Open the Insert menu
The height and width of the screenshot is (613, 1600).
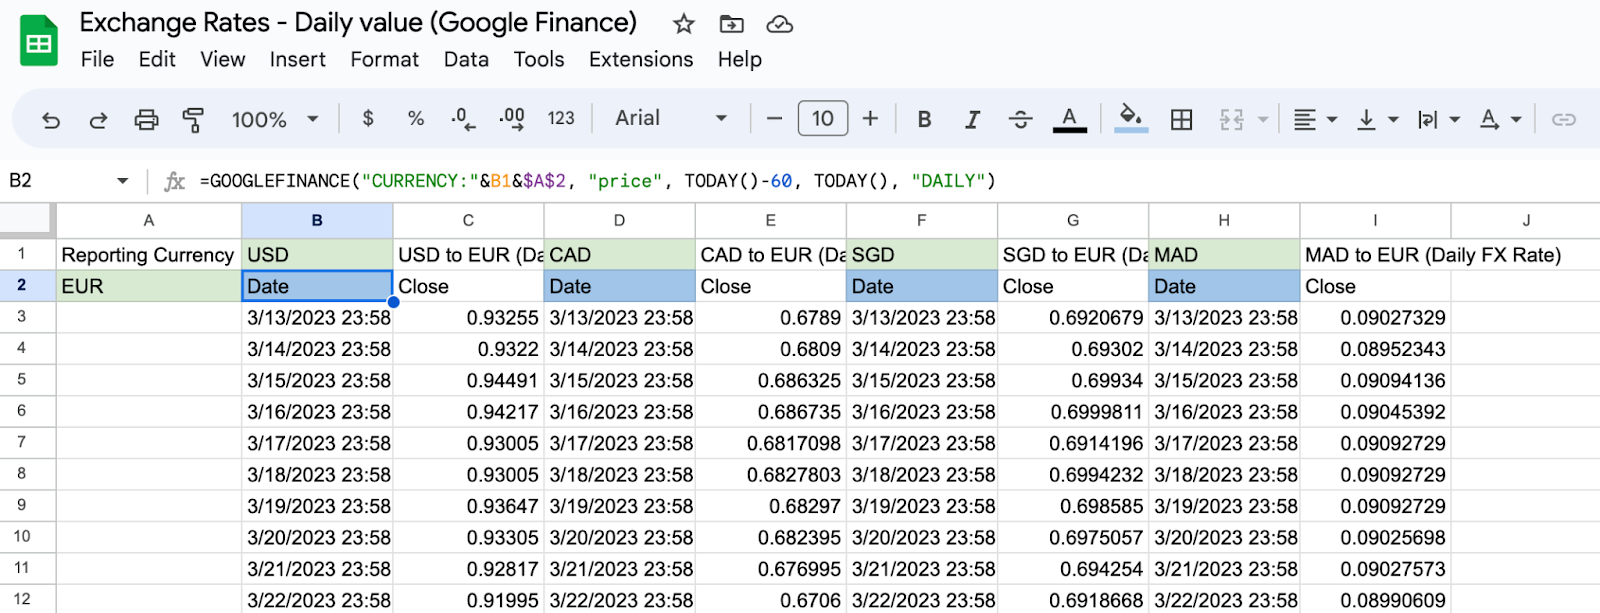pyautogui.click(x=298, y=60)
